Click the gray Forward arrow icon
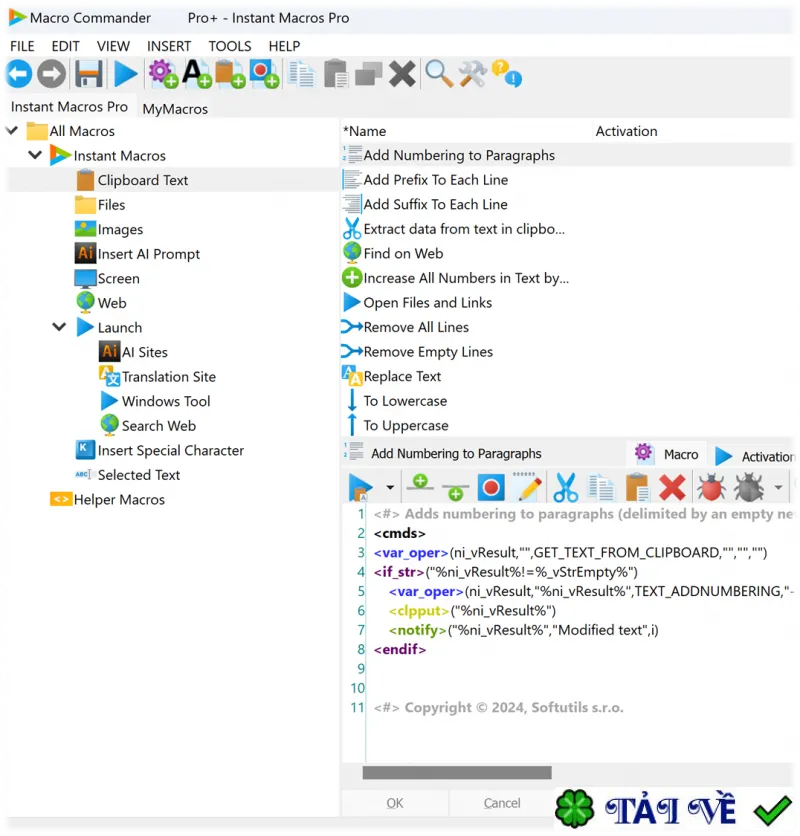 tap(51, 74)
